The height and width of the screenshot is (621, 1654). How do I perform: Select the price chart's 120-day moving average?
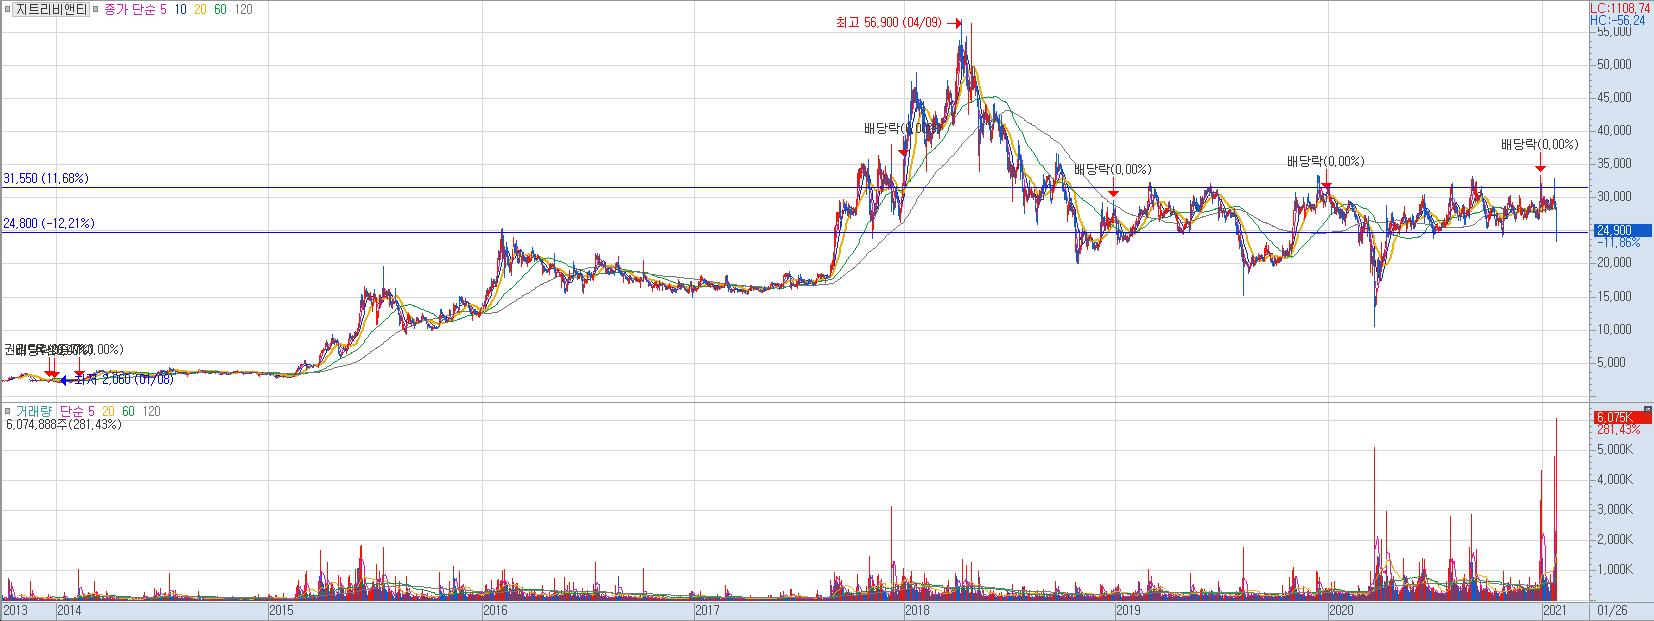coord(245,10)
